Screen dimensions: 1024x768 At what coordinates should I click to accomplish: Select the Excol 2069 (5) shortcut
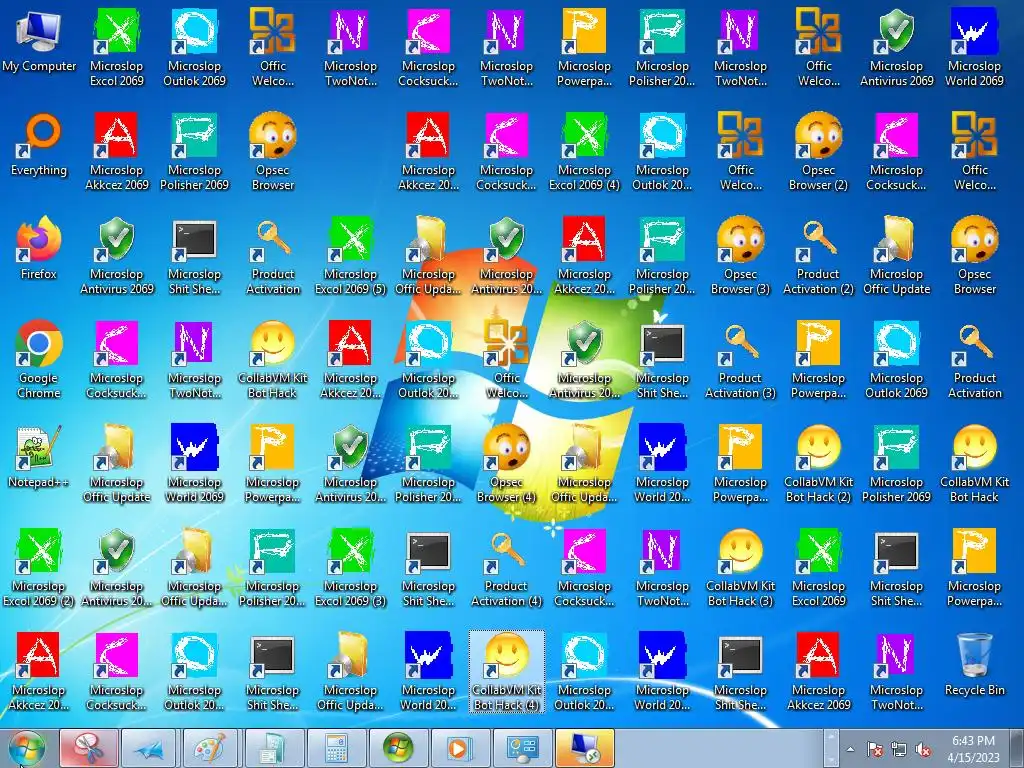click(351, 255)
